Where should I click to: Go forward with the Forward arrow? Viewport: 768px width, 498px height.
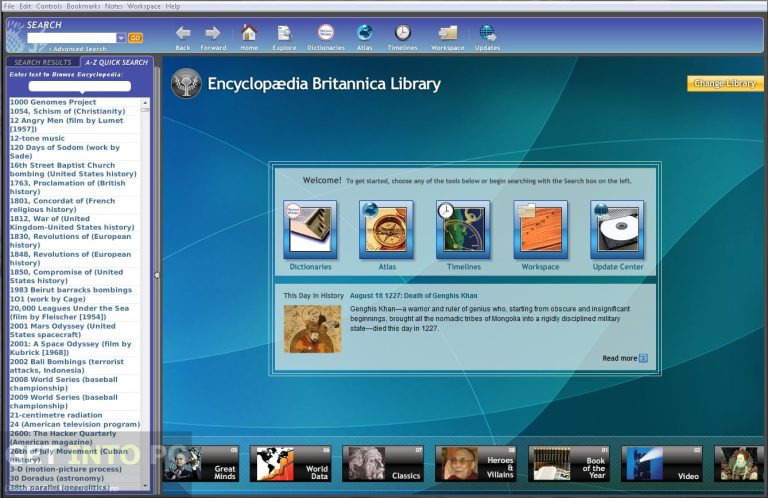[213, 37]
